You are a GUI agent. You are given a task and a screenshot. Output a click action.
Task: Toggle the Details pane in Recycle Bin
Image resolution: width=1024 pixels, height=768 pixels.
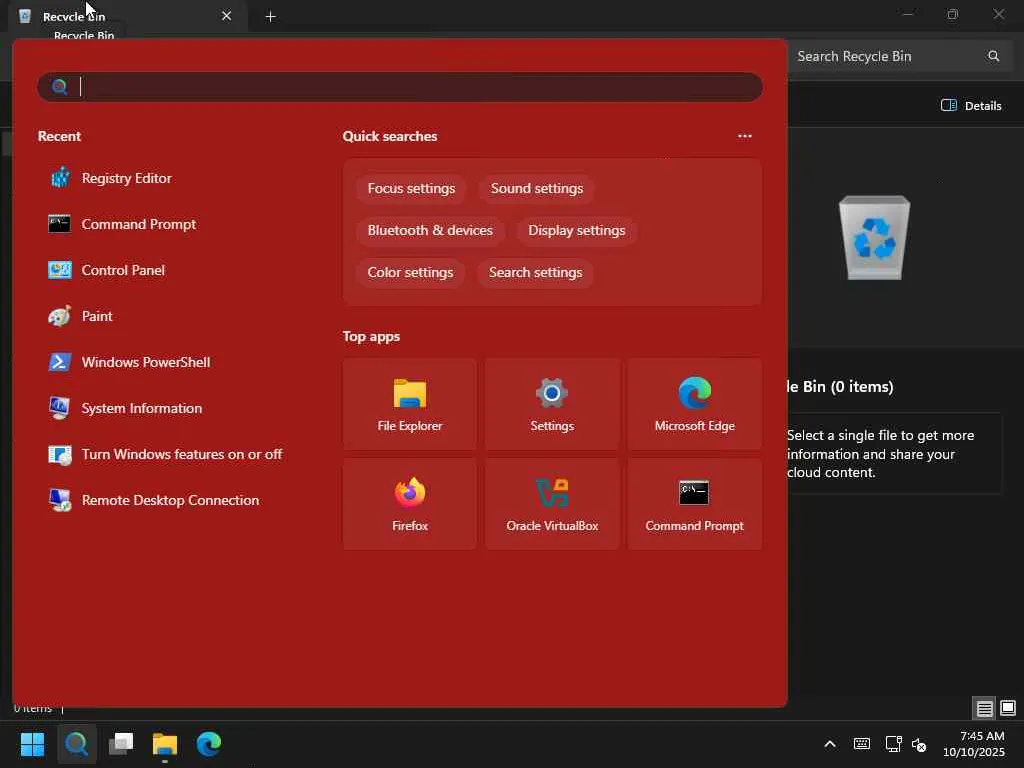(x=971, y=106)
